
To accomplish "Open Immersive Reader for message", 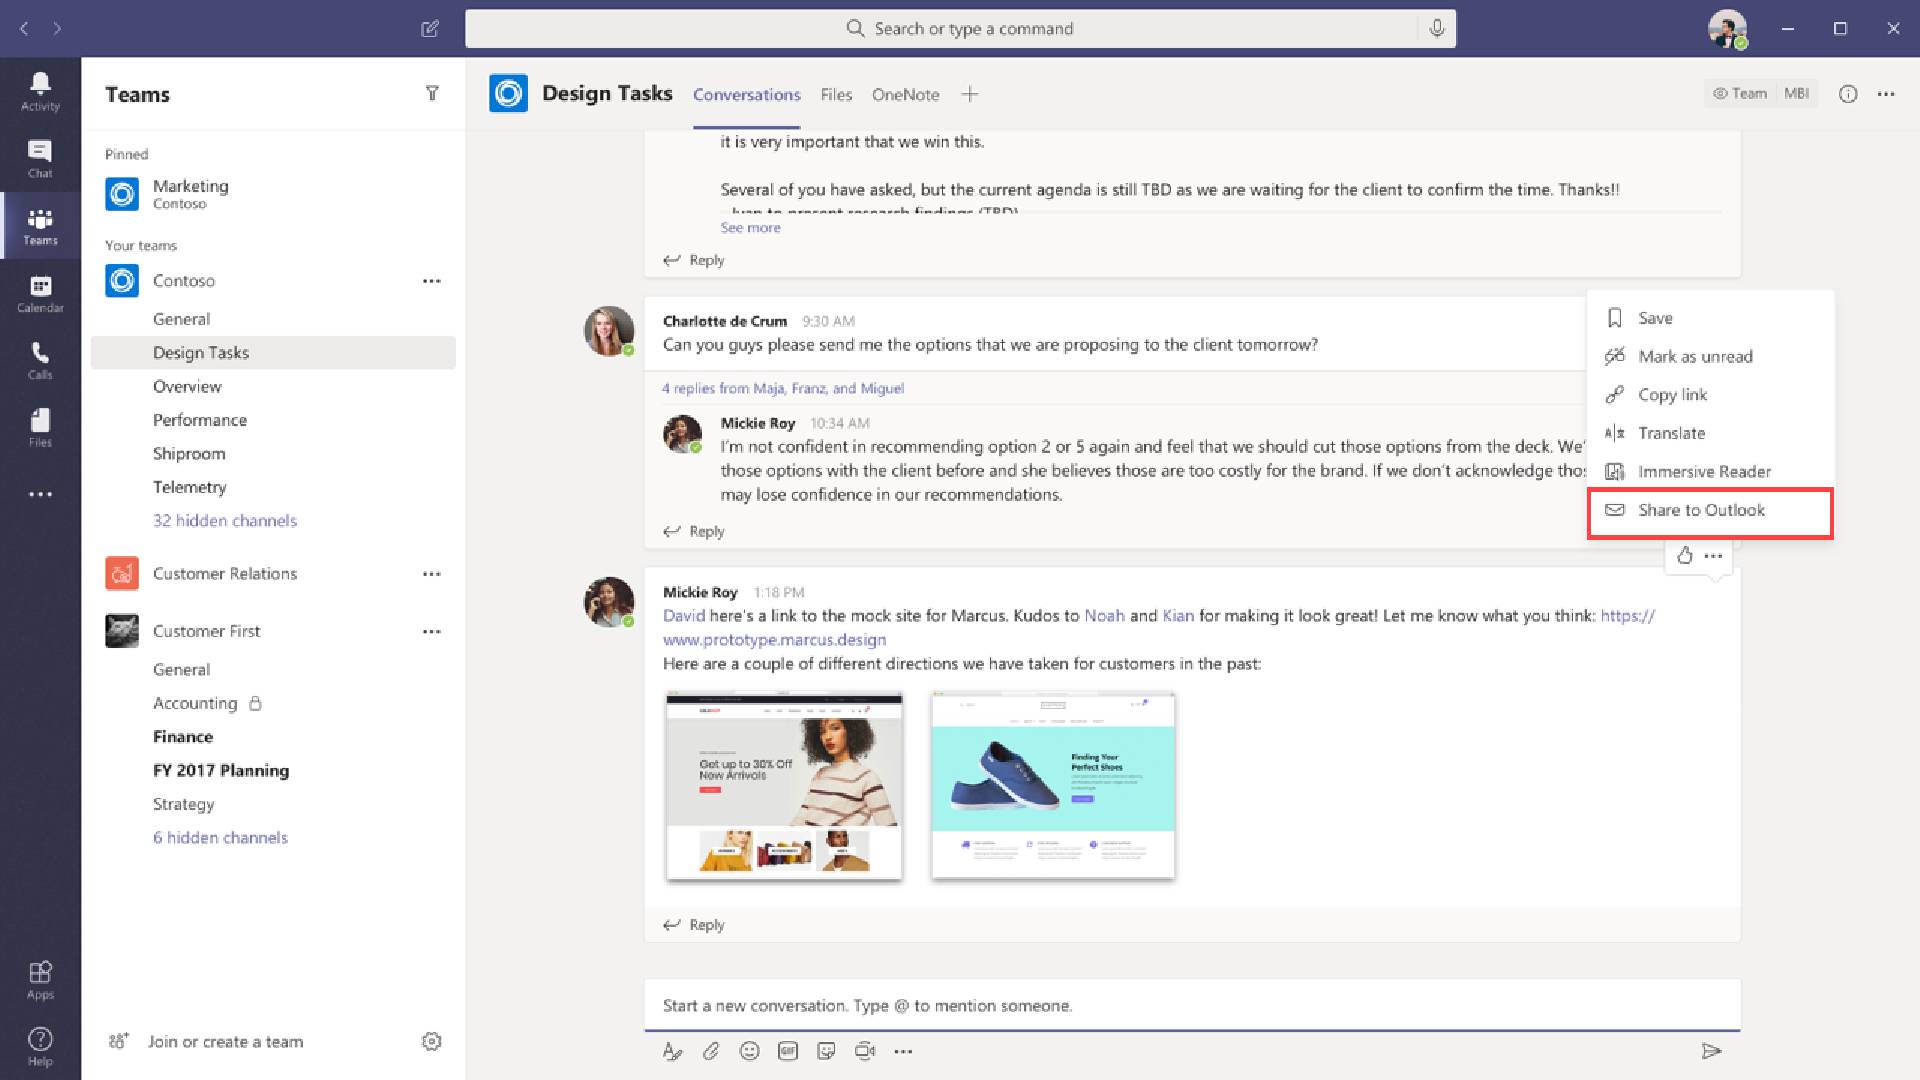I will pos(1702,471).
